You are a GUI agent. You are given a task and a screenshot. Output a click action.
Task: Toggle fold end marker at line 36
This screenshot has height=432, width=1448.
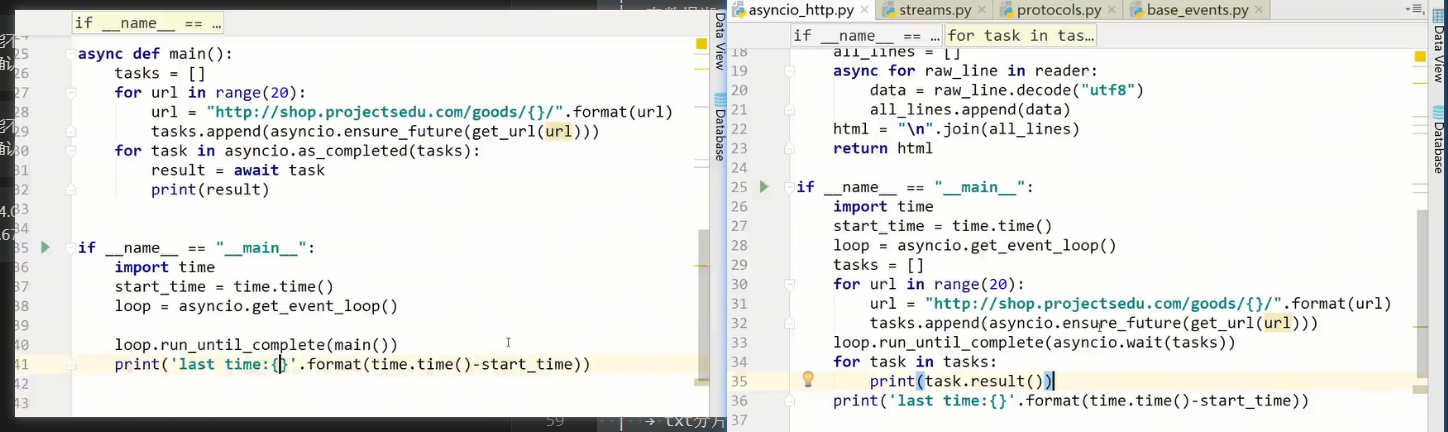(x=789, y=400)
